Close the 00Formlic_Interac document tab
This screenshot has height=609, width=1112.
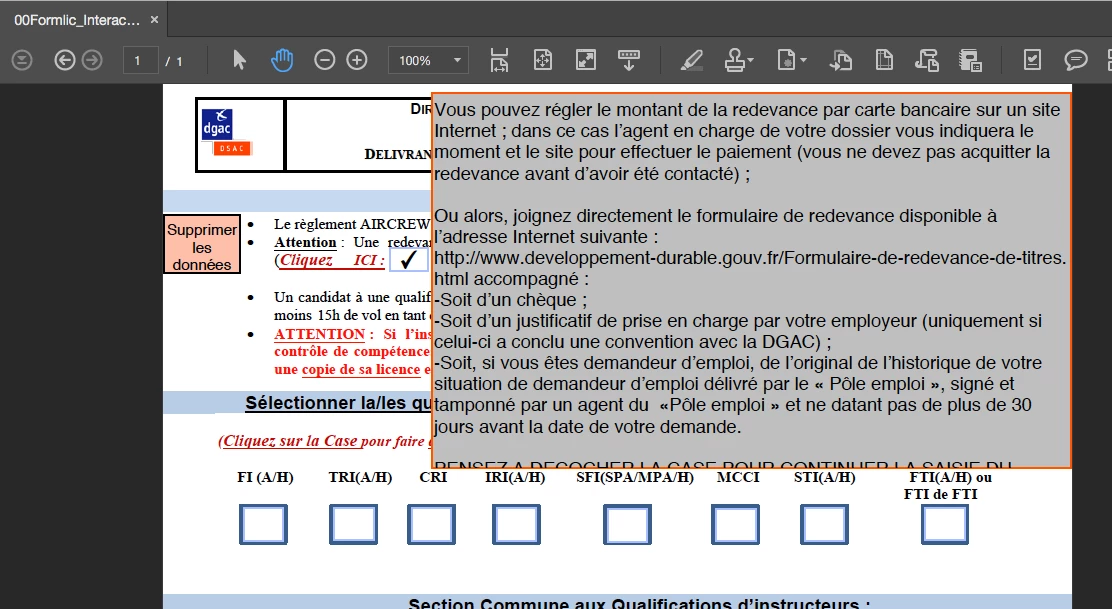click(154, 20)
